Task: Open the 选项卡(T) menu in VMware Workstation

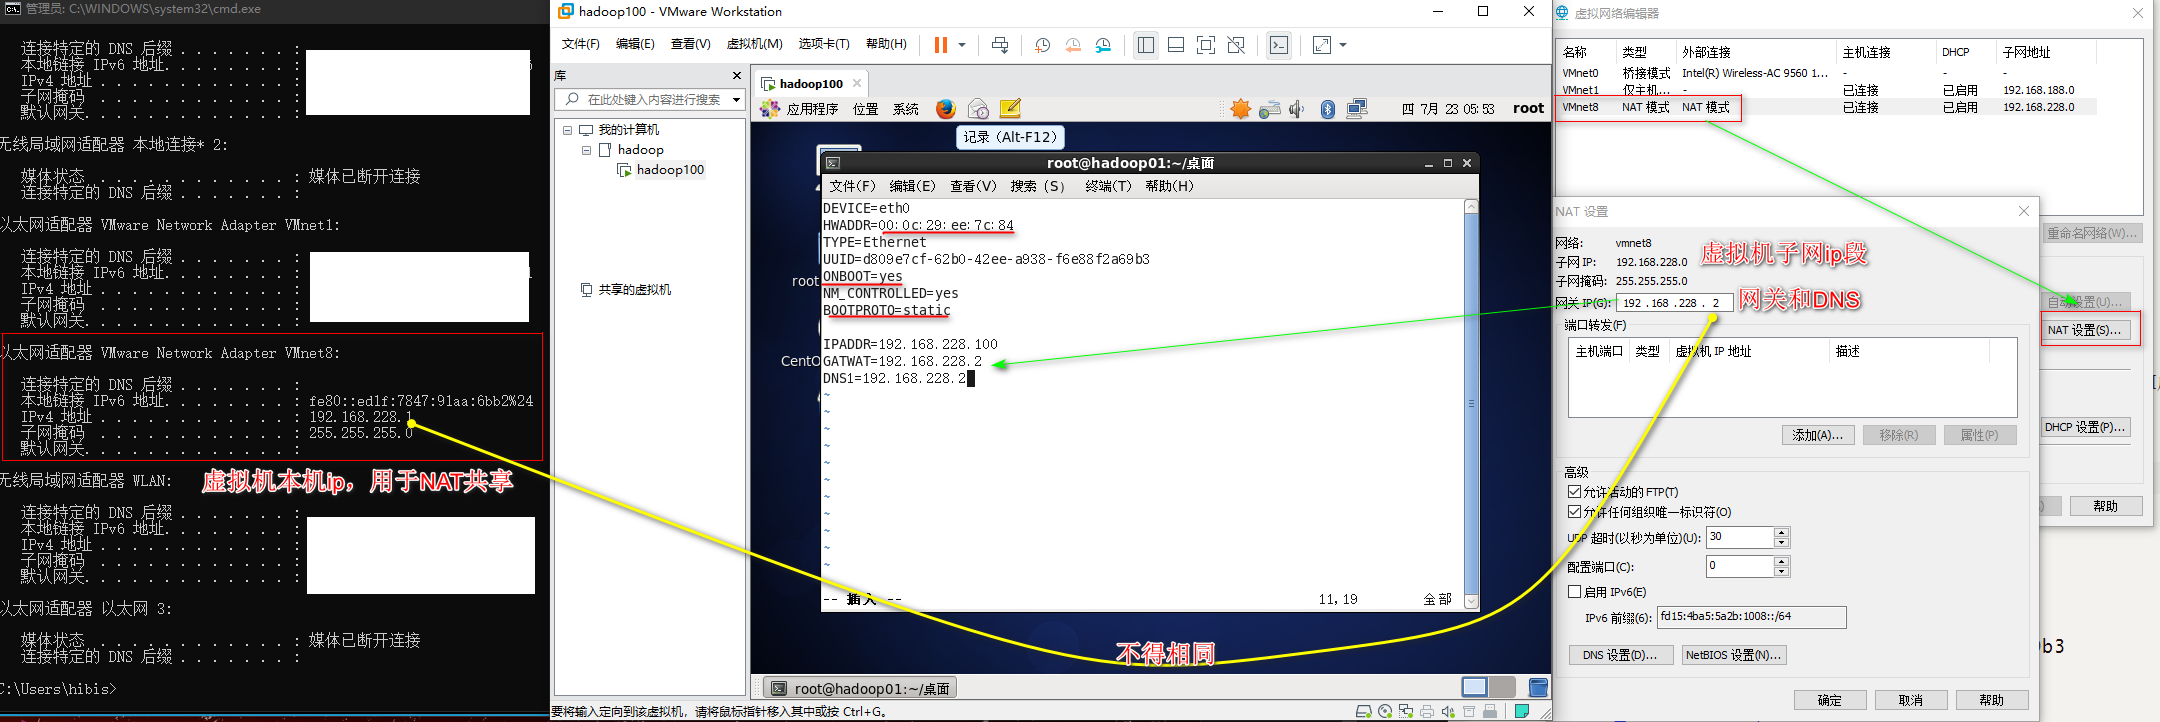Action: (824, 44)
